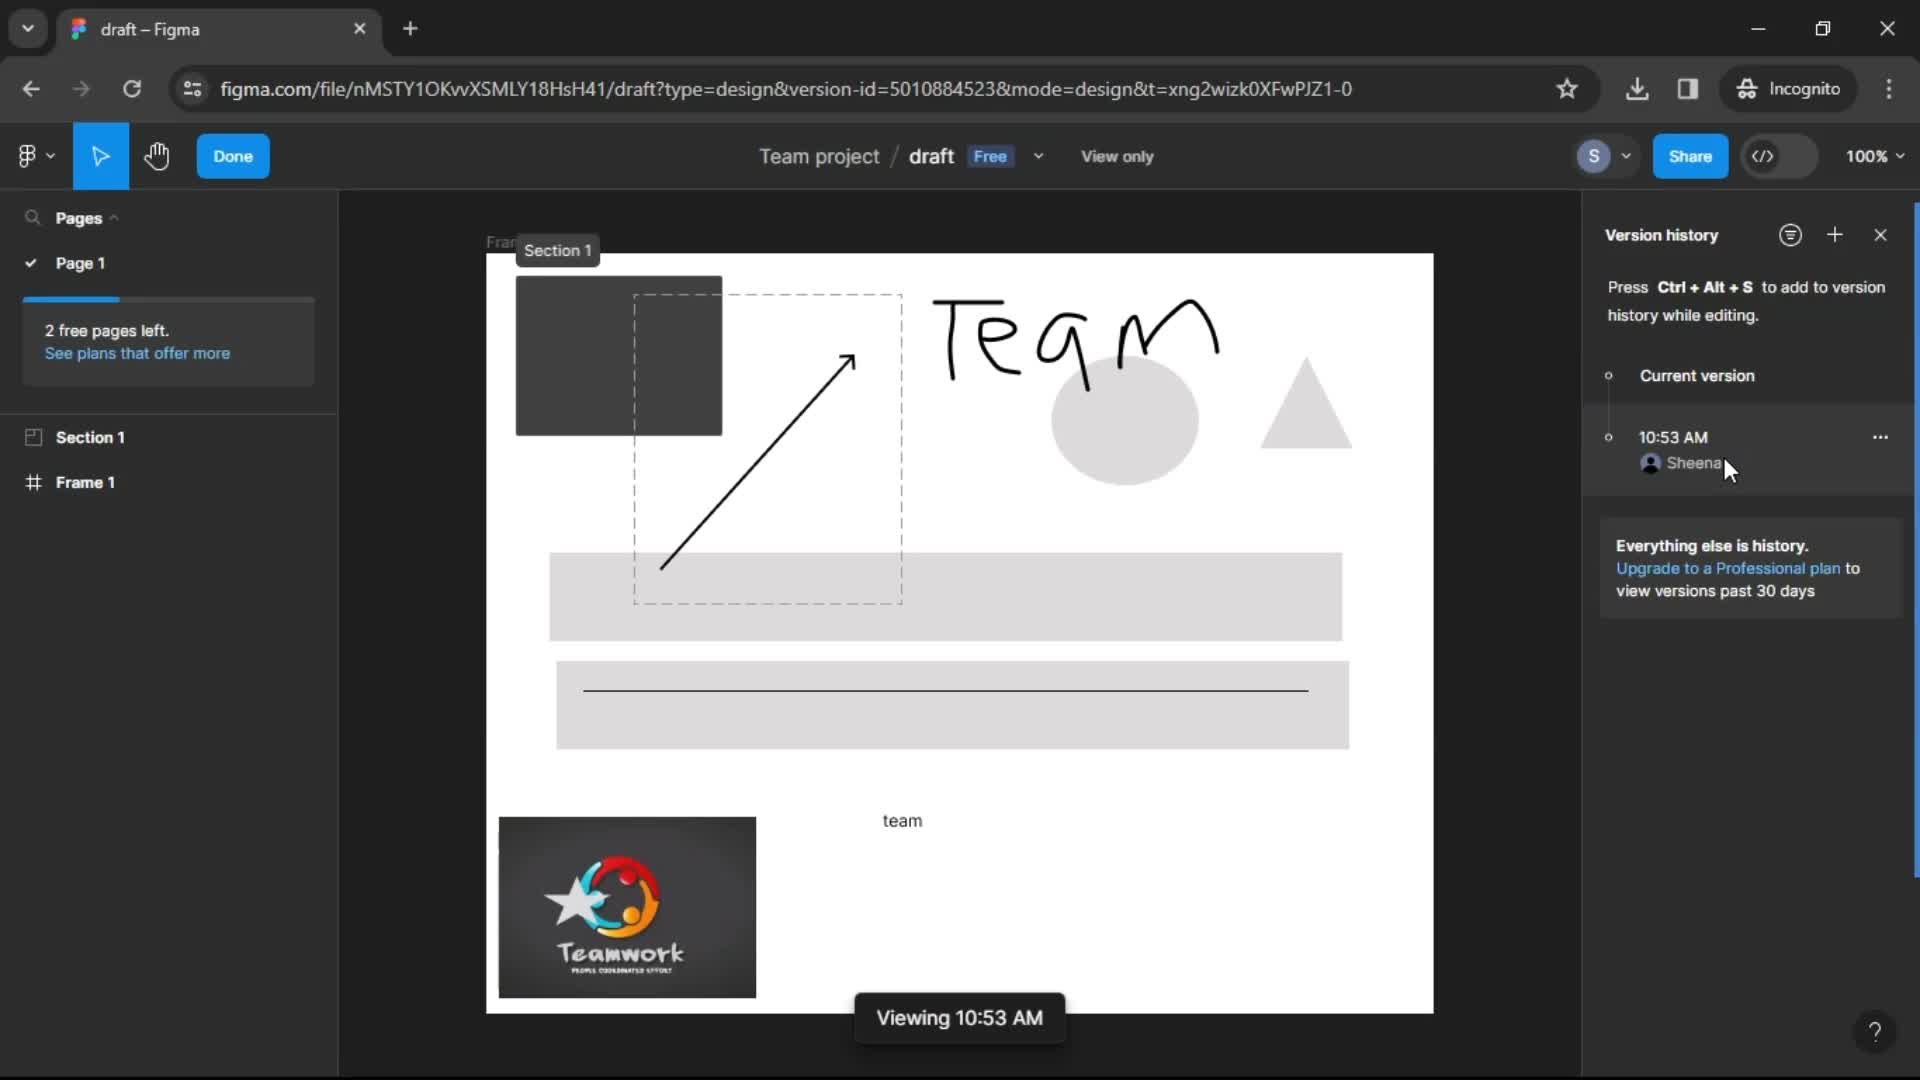Click the Add version history button

tap(1836, 235)
